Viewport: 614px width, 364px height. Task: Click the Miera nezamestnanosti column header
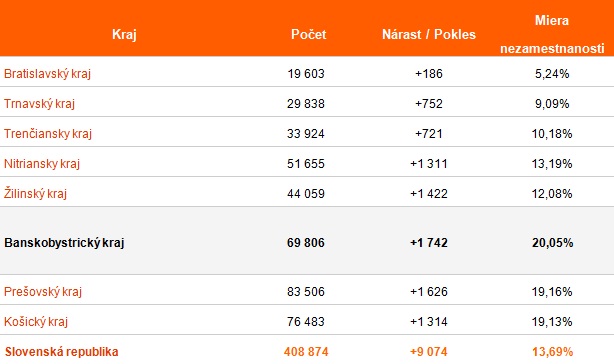coord(552,34)
